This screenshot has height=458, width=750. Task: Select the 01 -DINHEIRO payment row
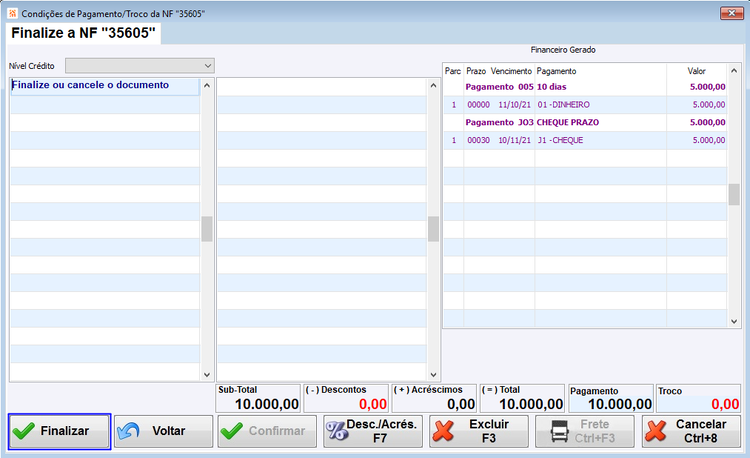click(x=585, y=105)
